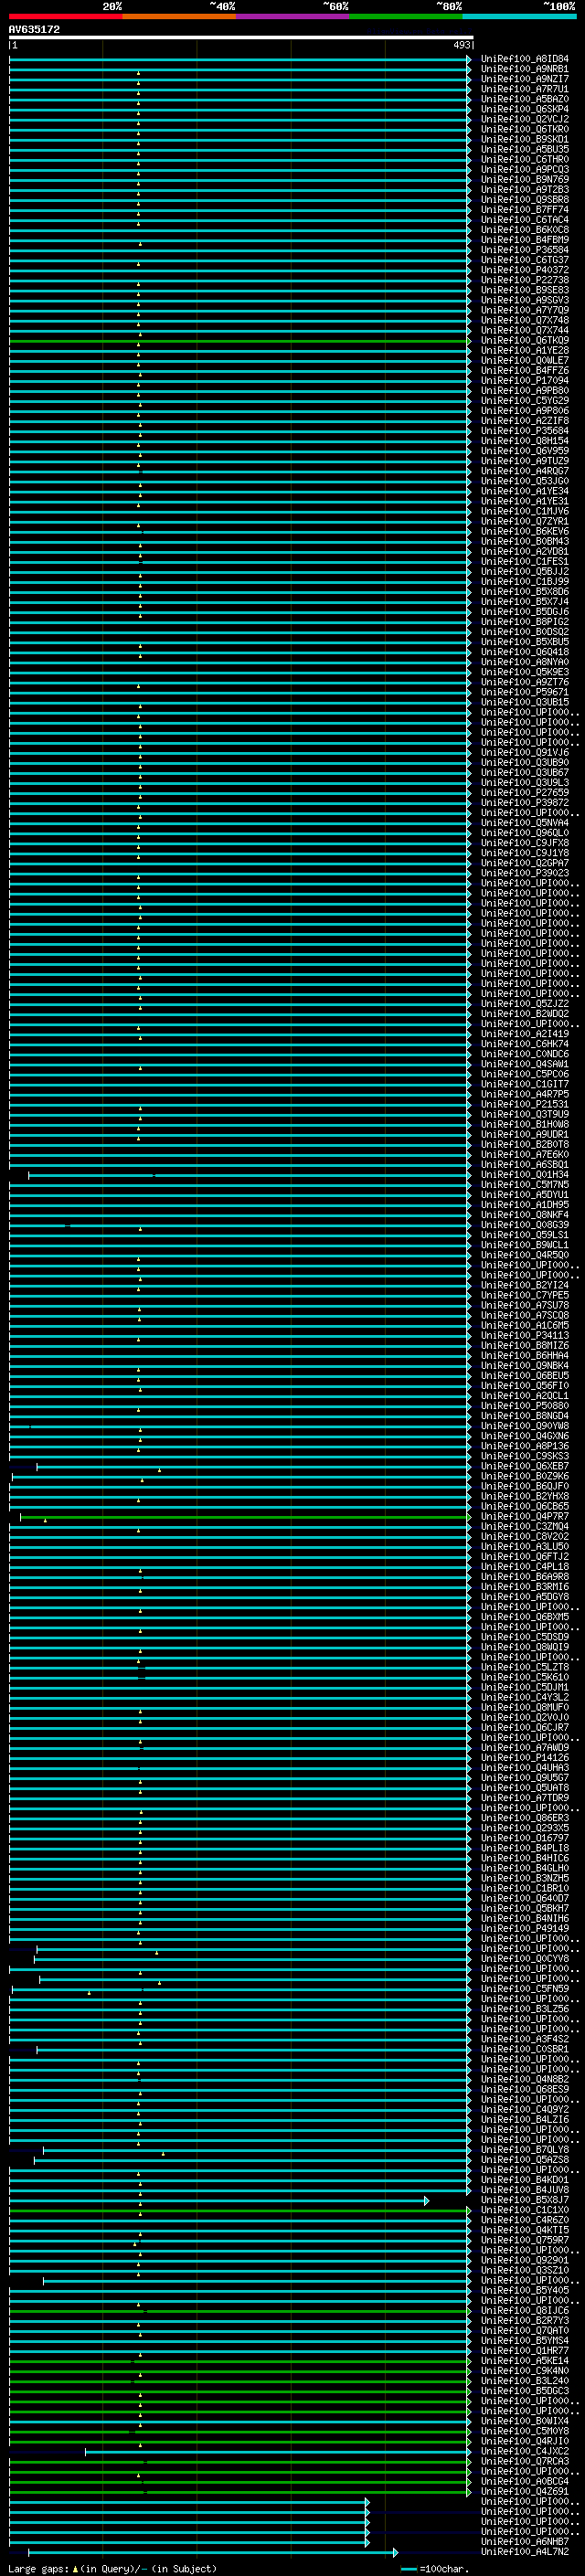The image size is (585, 2576).
Task: Open the AV635172 query label
Action: click(x=34, y=29)
